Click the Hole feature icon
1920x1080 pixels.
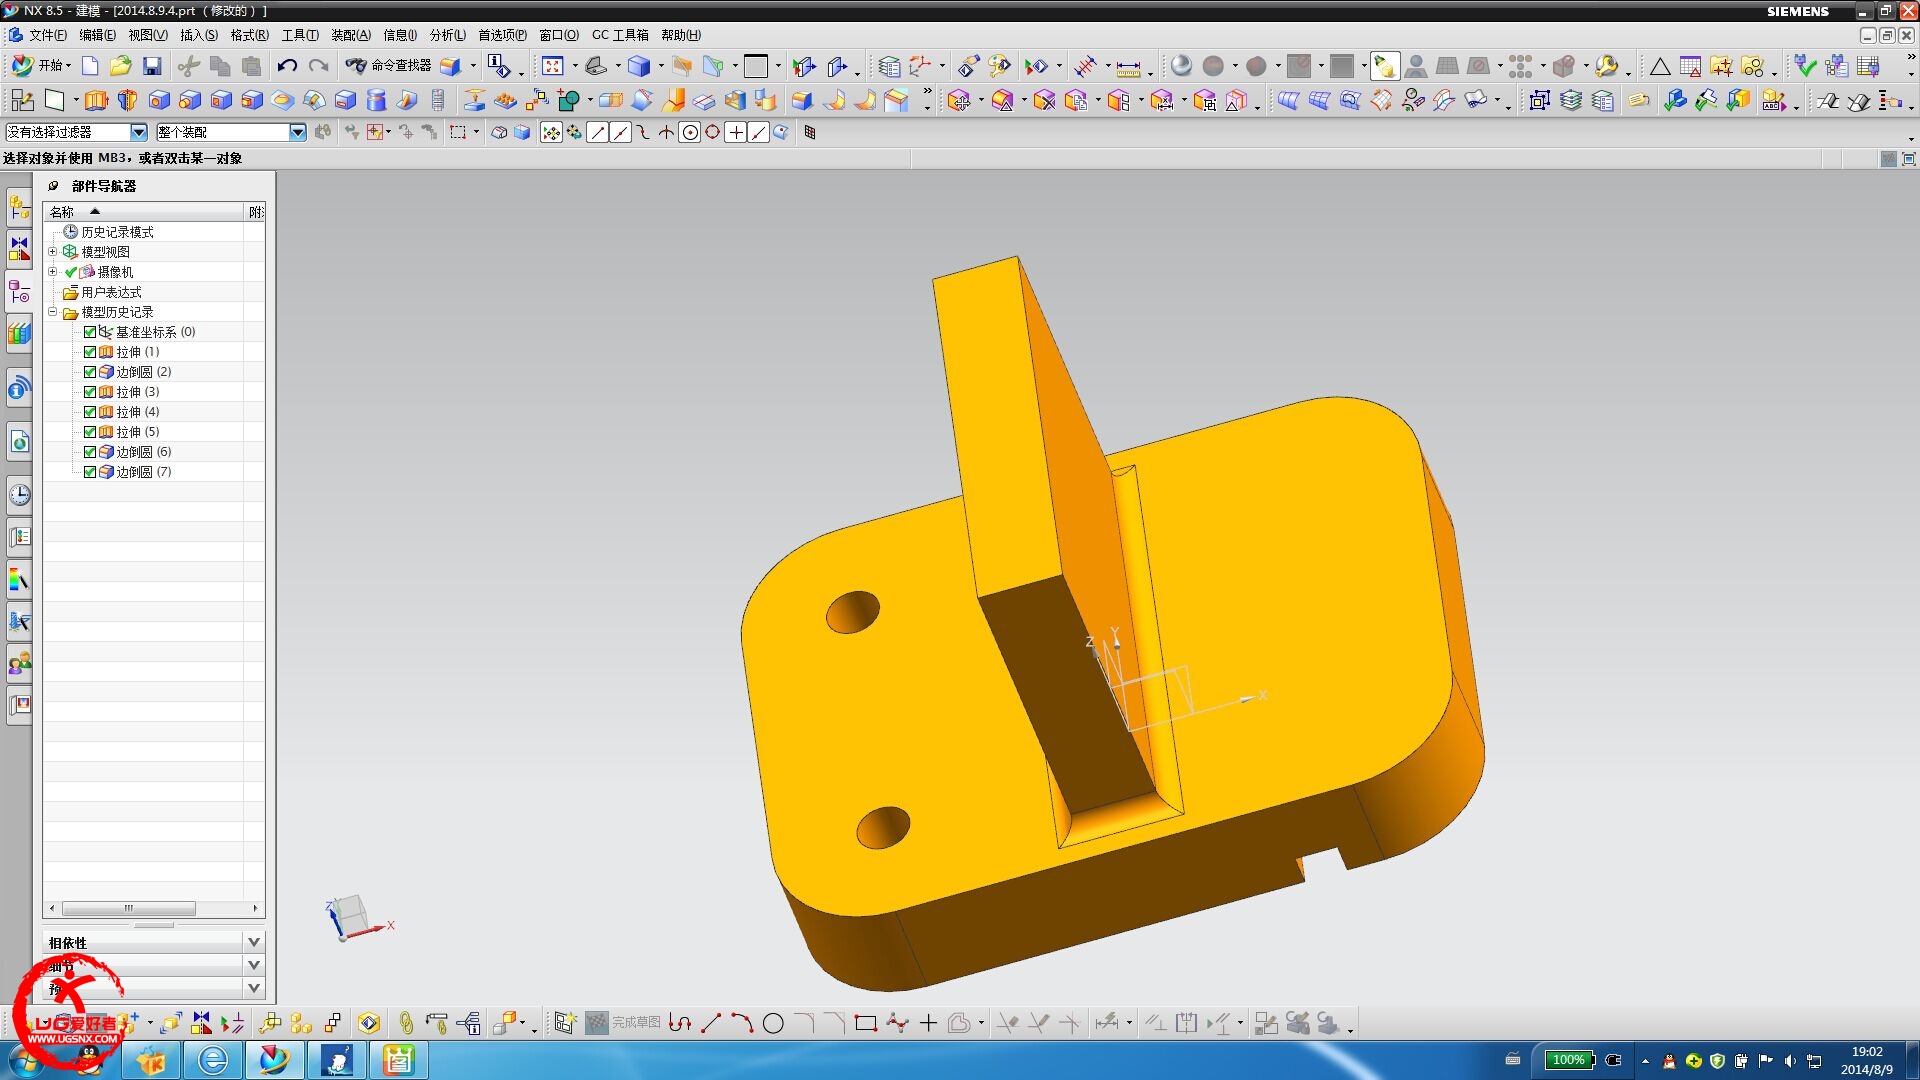tap(159, 100)
